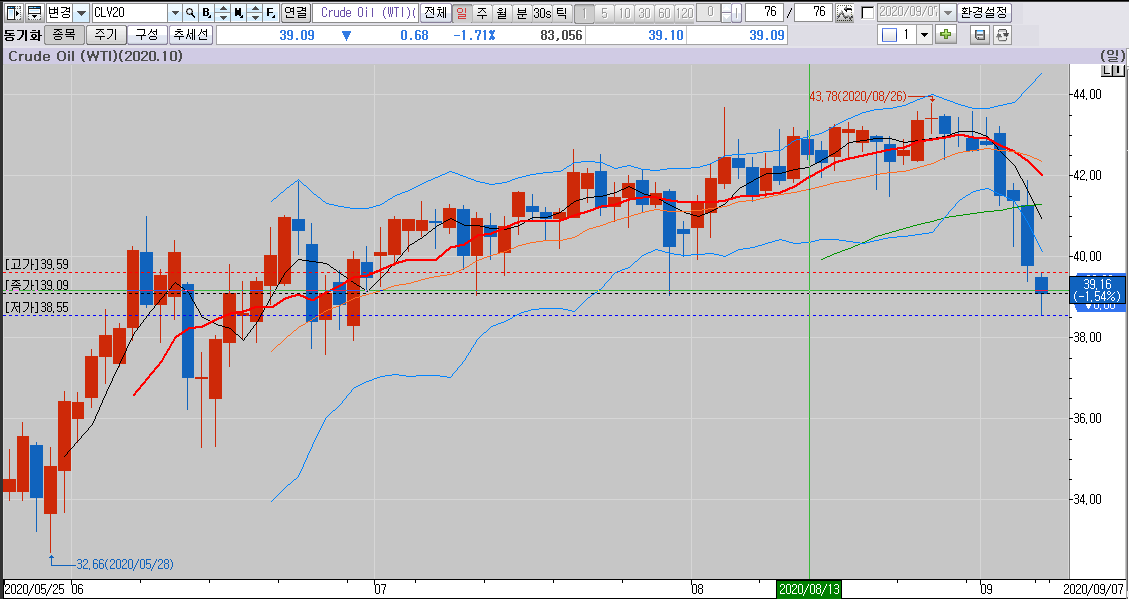Viewport: 1129px width, 599px height.
Task: Select the 10 interval button
Action: point(624,12)
